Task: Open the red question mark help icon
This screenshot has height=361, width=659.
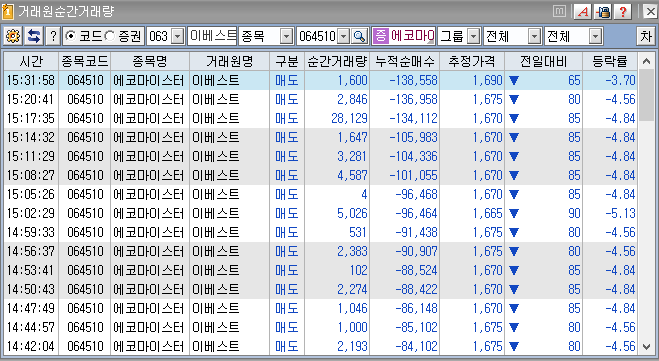Action: pyautogui.click(x=623, y=12)
